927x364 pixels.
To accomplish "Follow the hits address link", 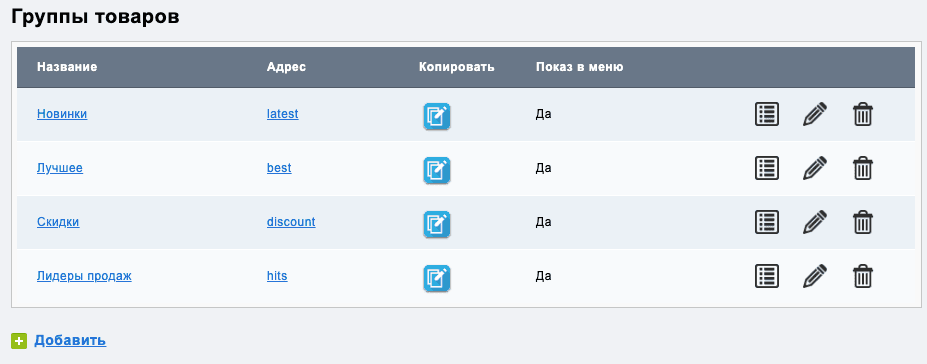I will point(277,276).
